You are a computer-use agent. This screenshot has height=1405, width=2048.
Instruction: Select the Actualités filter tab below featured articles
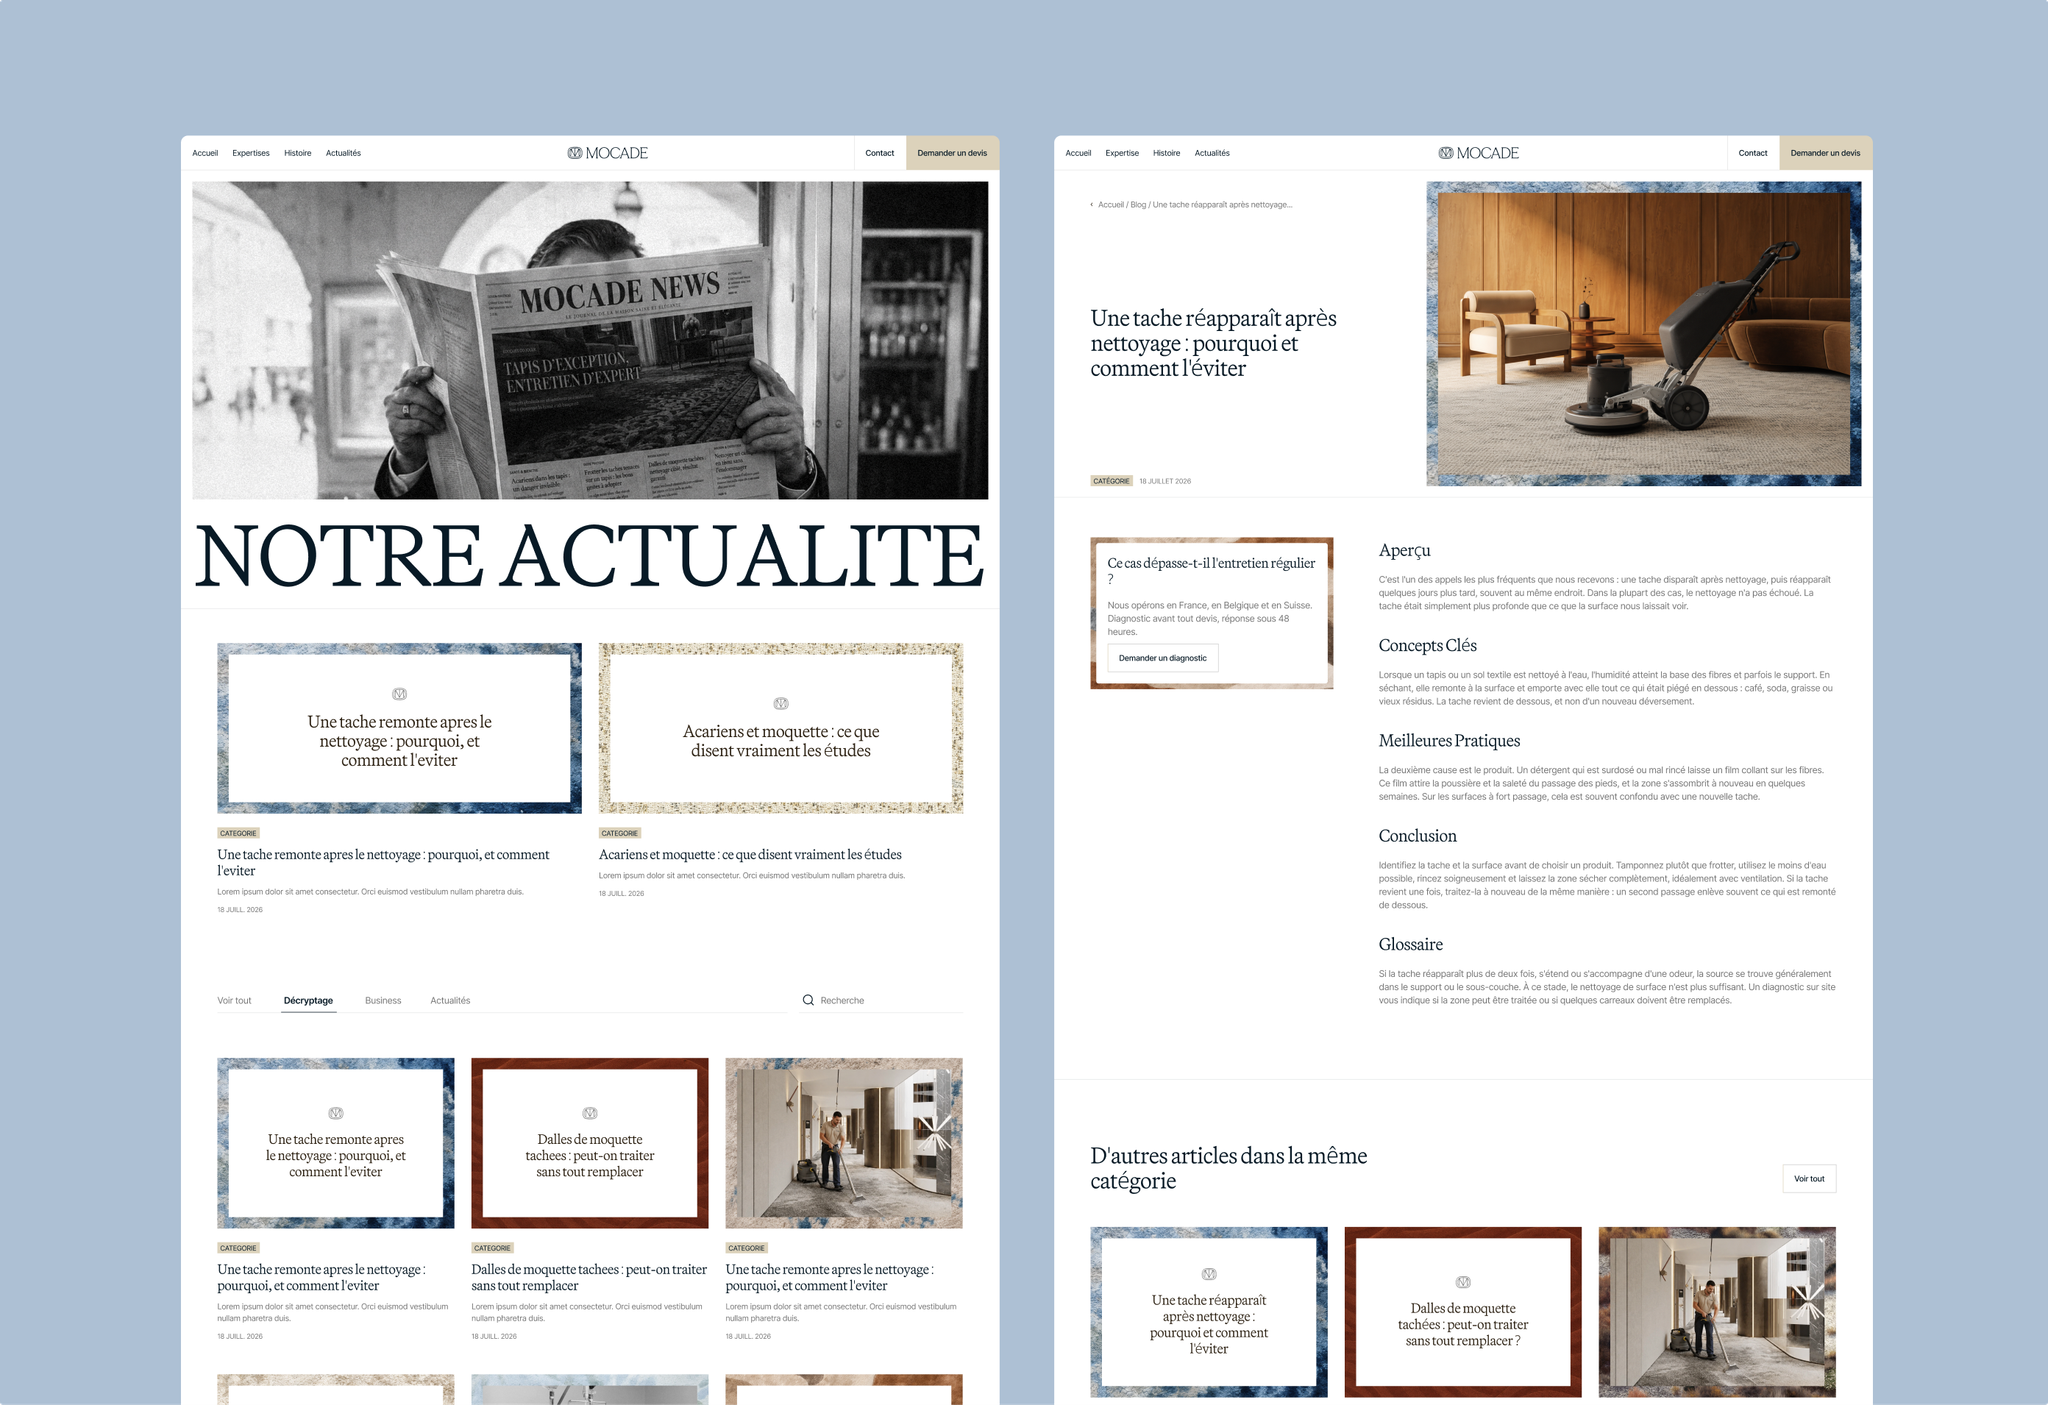(450, 1000)
